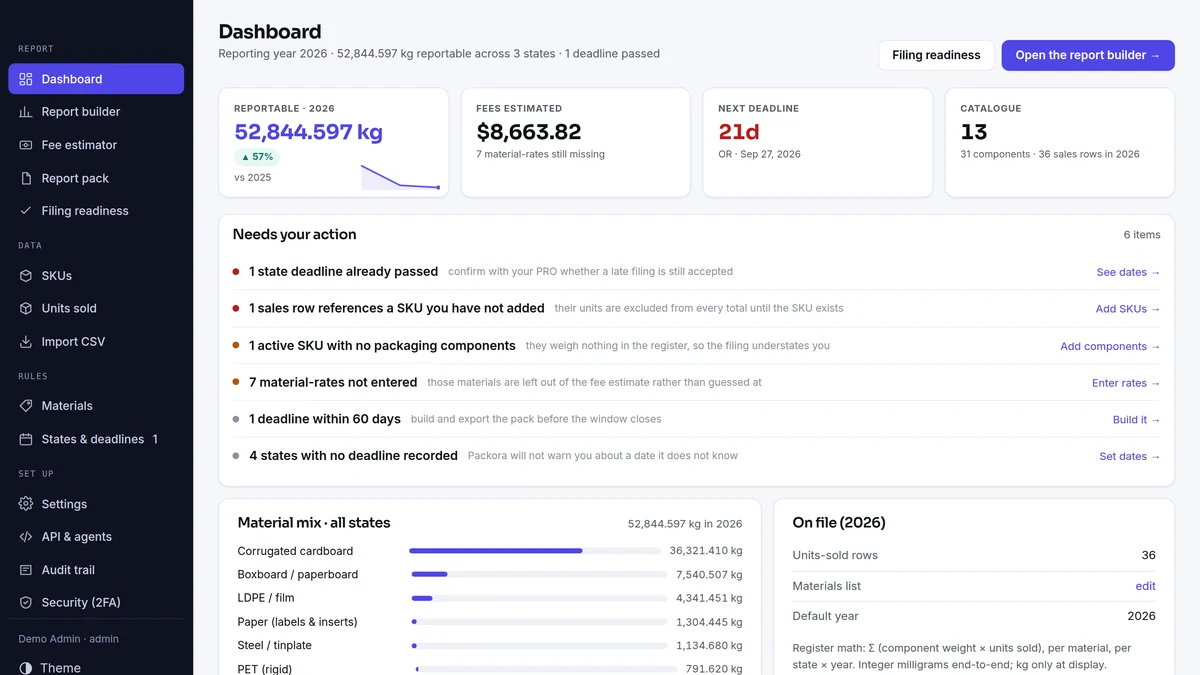Click the LDPE / film progress bar
Screen dimensions: 1200x675
tap(539, 598)
